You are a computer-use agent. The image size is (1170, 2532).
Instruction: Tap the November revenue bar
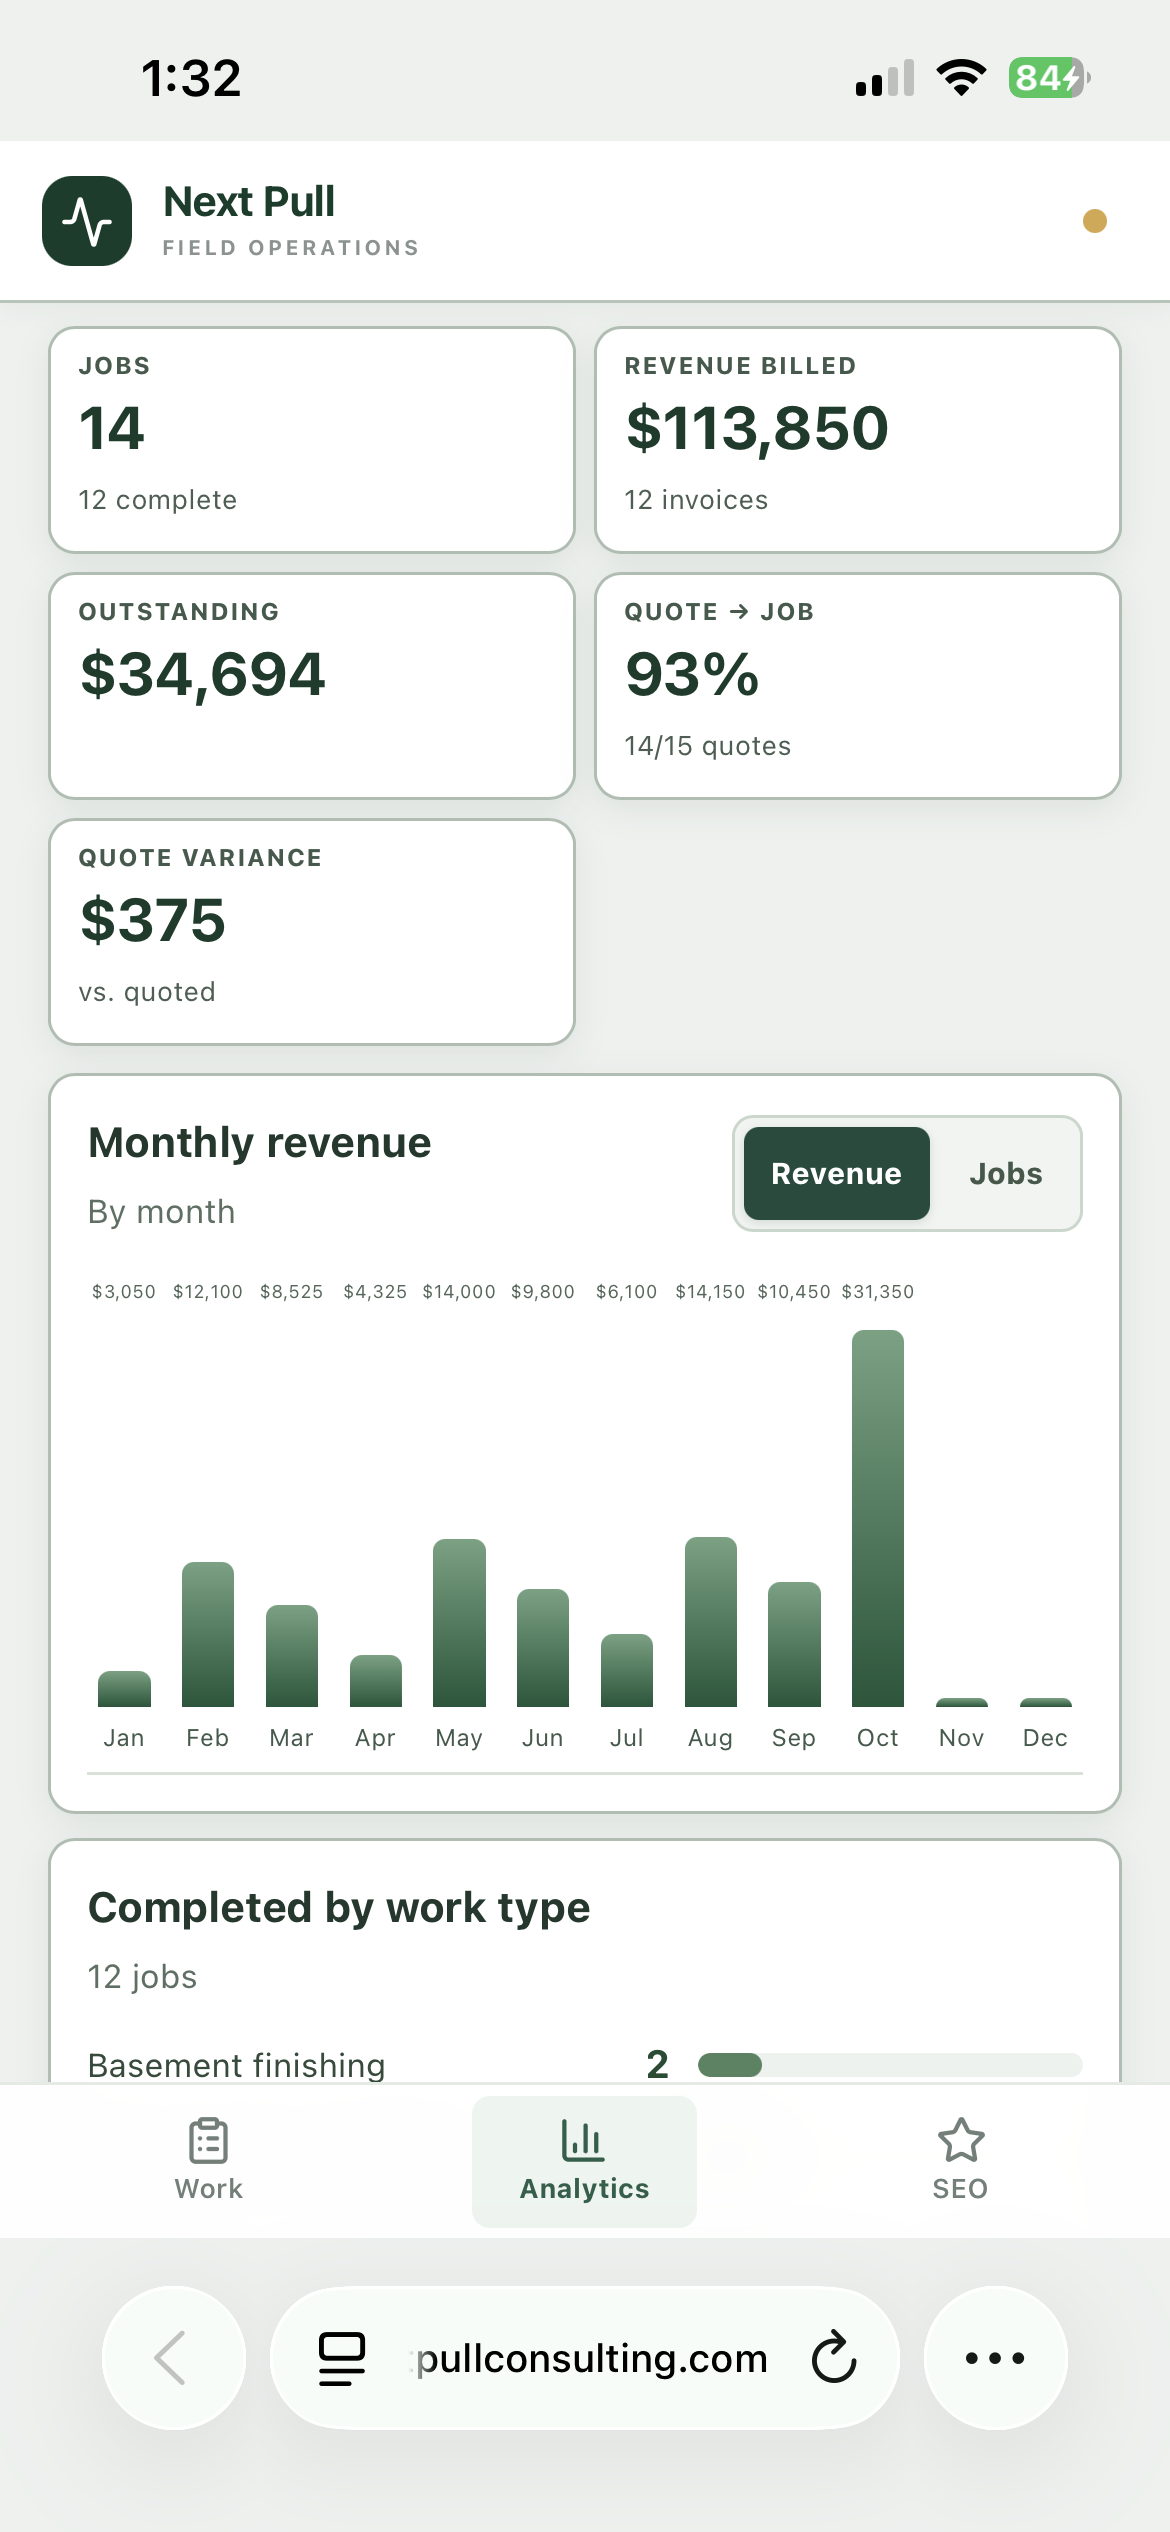962,1702
